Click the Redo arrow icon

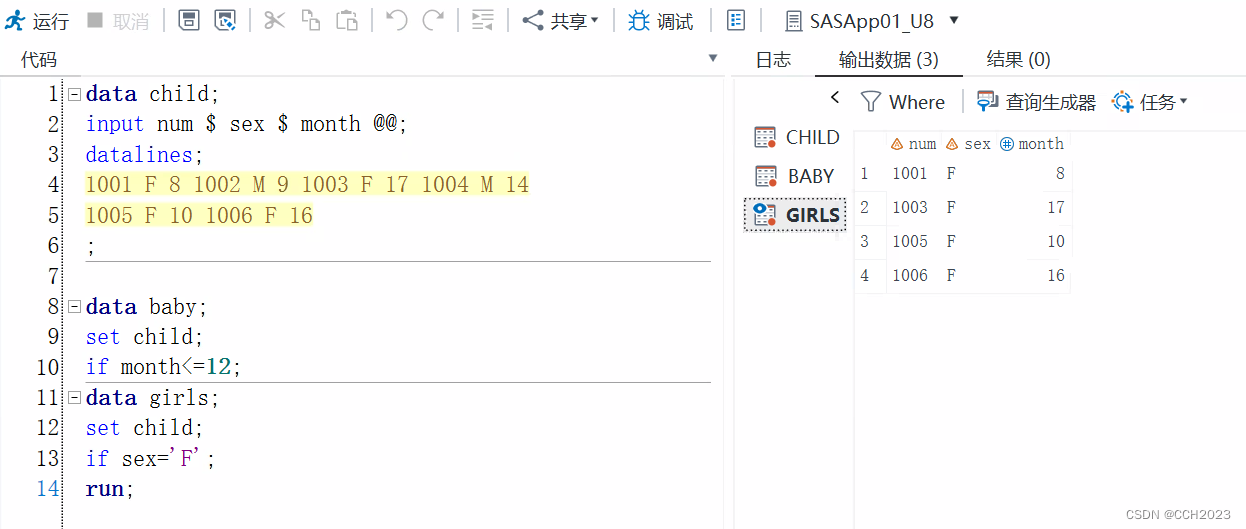point(433,20)
